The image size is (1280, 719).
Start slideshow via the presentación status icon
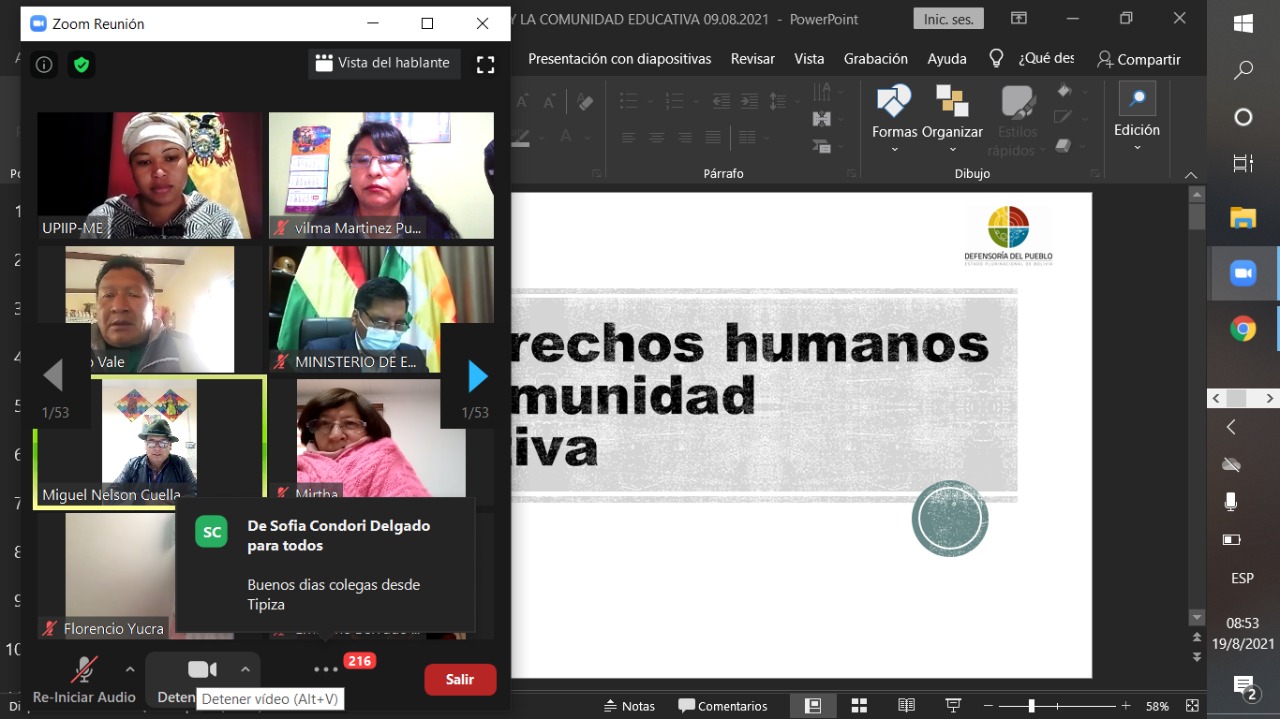point(953,705)
